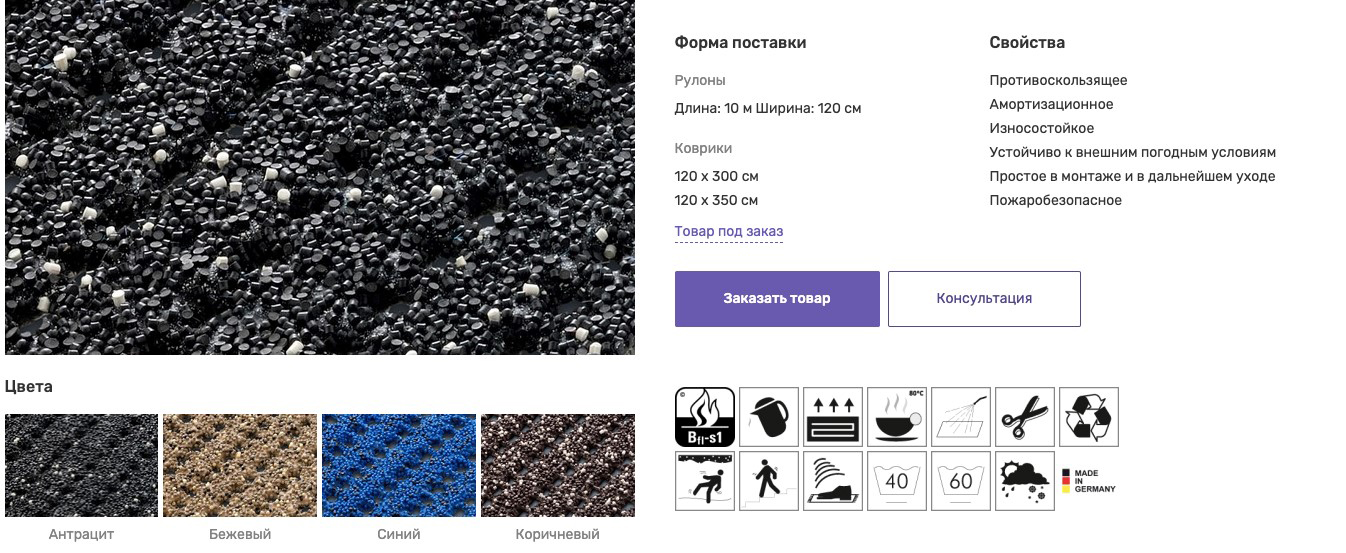This screenshot has width=1346, height=553.
Task: Open the Консультация button
Action: point(984,299)
